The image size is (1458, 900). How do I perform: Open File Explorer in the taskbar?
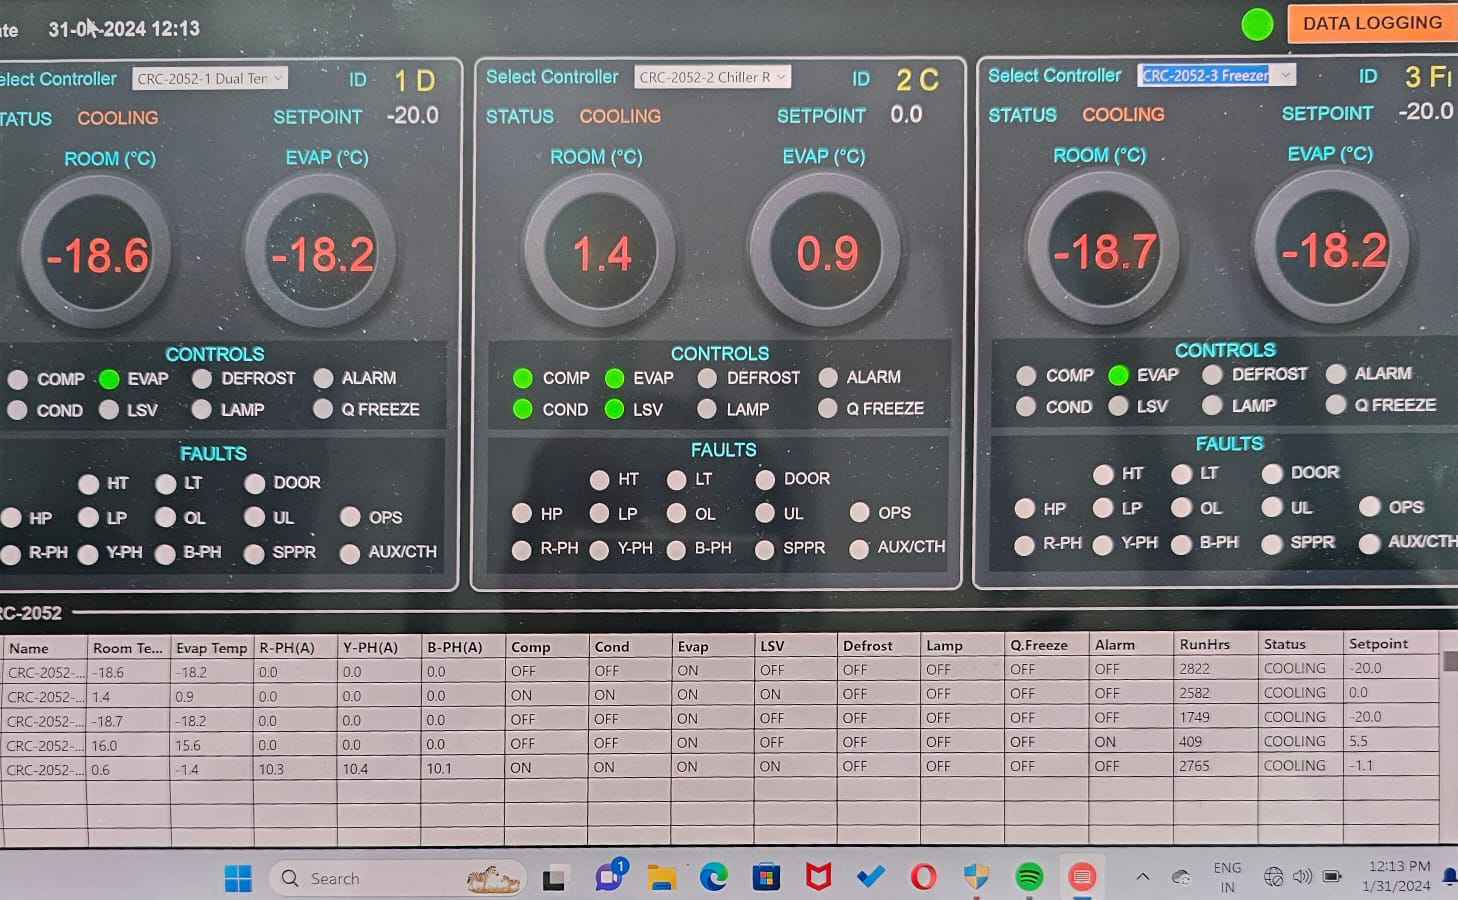tap(661, 878)
